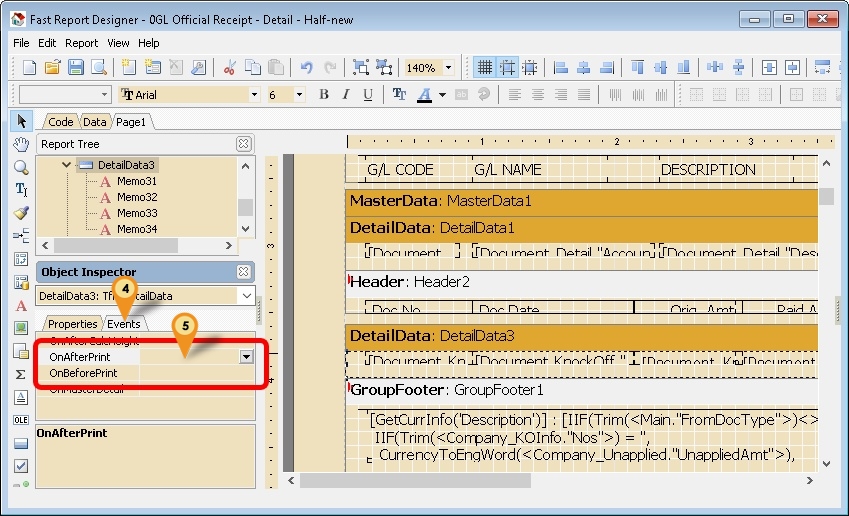Collapse the DetailData3 tree node
The height and width of the screenshot is (516, 849).
(x=67, y=164)
